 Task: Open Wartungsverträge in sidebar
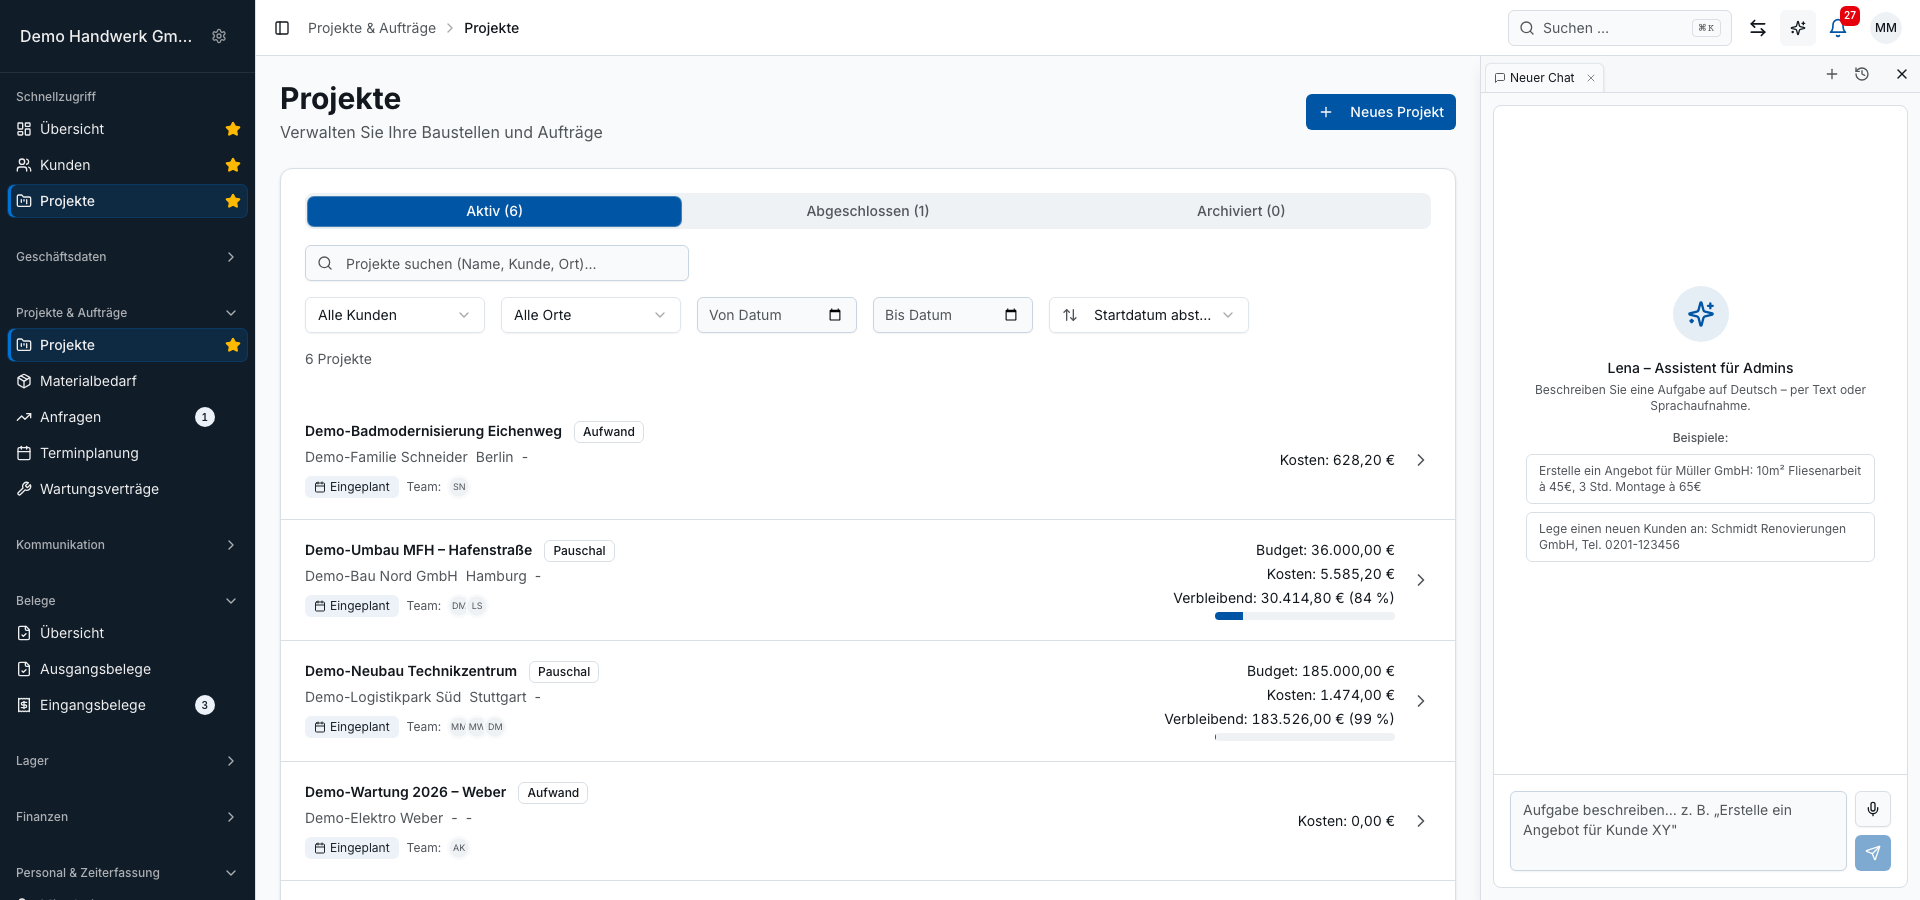pyautogui.click(x=128, y=489)
